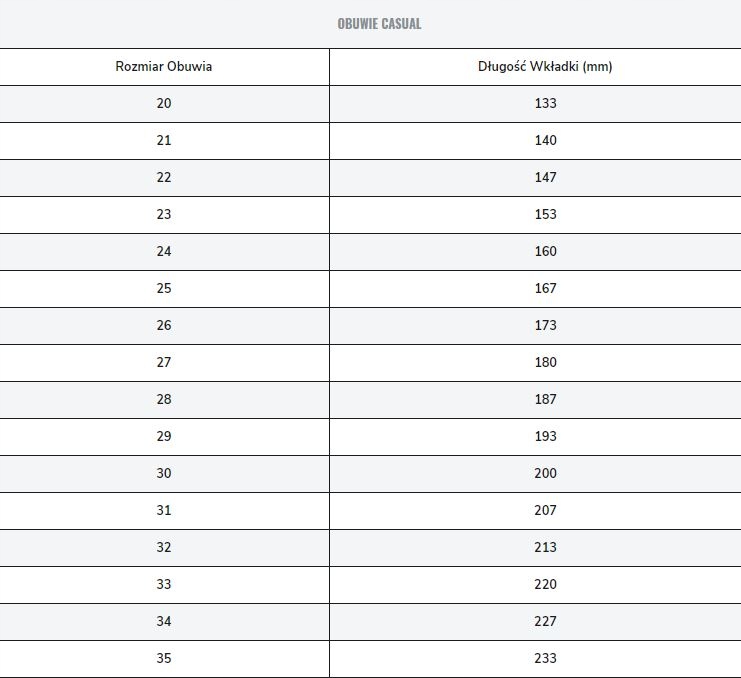Click the 213 insole length value
The image size is (741, 678).
click(545, 547)
